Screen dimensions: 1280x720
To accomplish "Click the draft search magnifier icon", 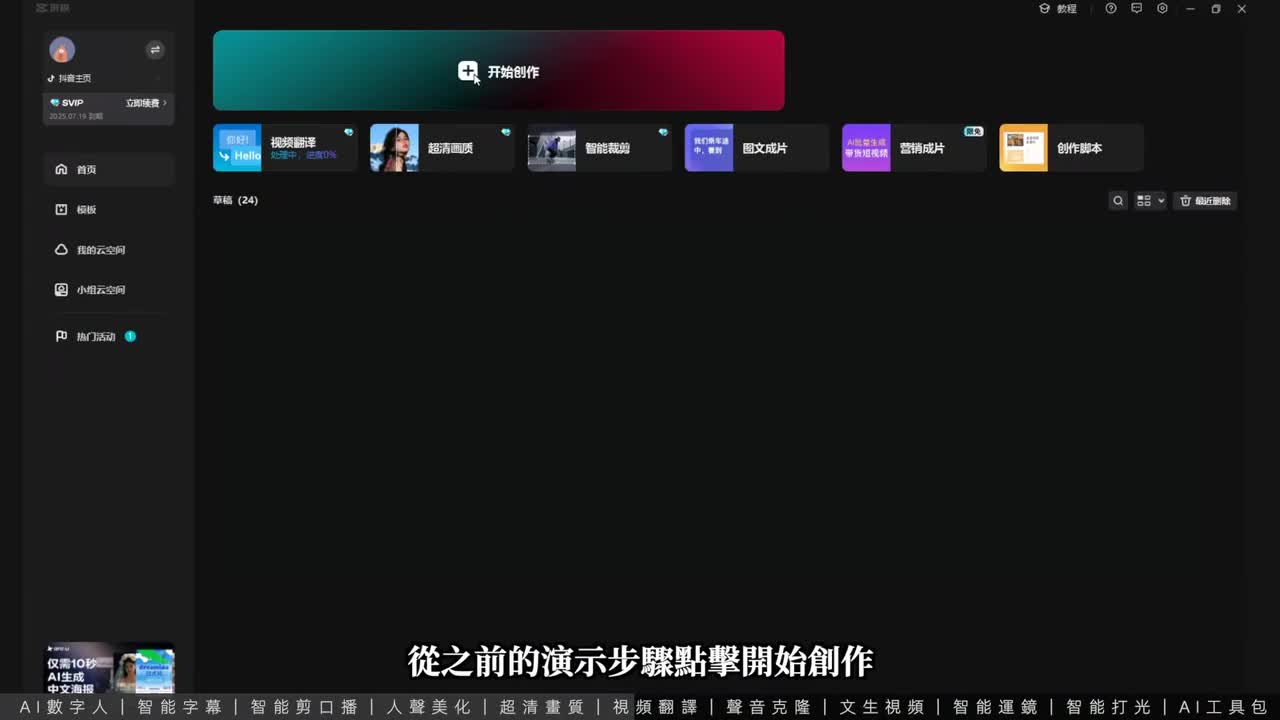I will click(x=1118, y=201).
